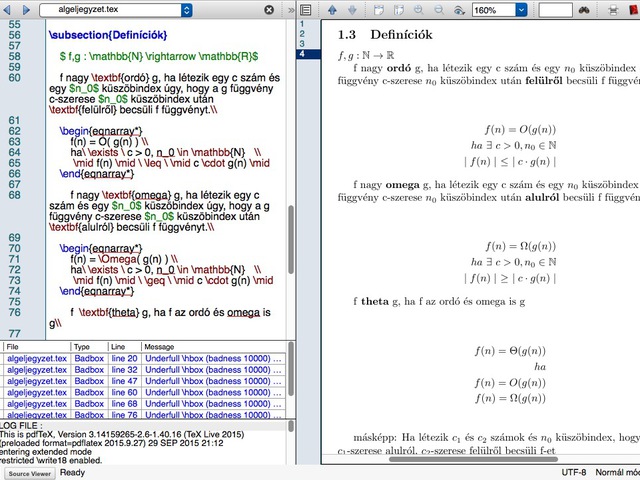Viewport: 640px width, 480px height.
Task: Open PDF in external viewer icon
Action: click(x=634, y=10)
